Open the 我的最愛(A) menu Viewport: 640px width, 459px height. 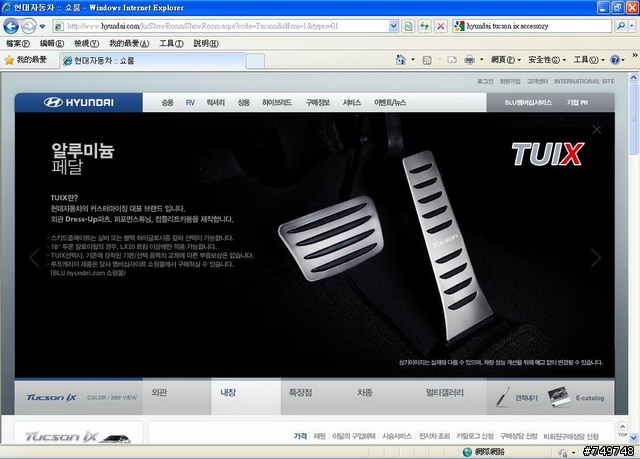(129, 43)
